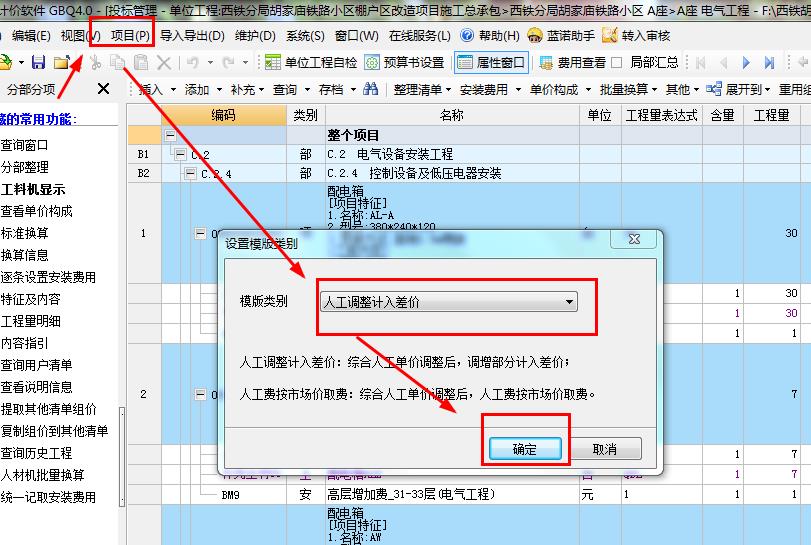Image resolution: width=811 pixels, height=545 pixels.
Task: Click the Copy icon in toolbar
Action: [x=117, y=63]
